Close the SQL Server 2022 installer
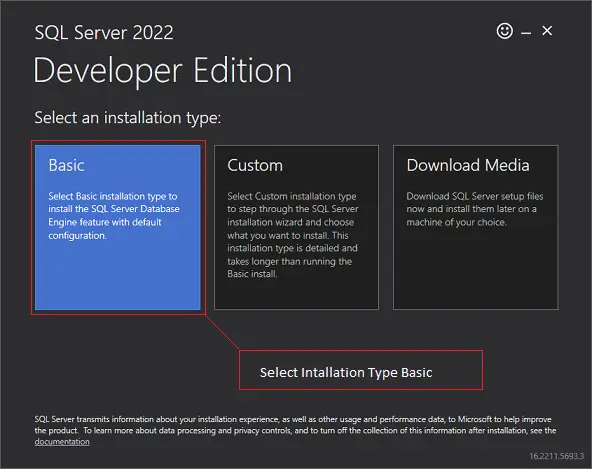Image resolution: width=592 pixels, height=469 pixels. click(547, 31)
